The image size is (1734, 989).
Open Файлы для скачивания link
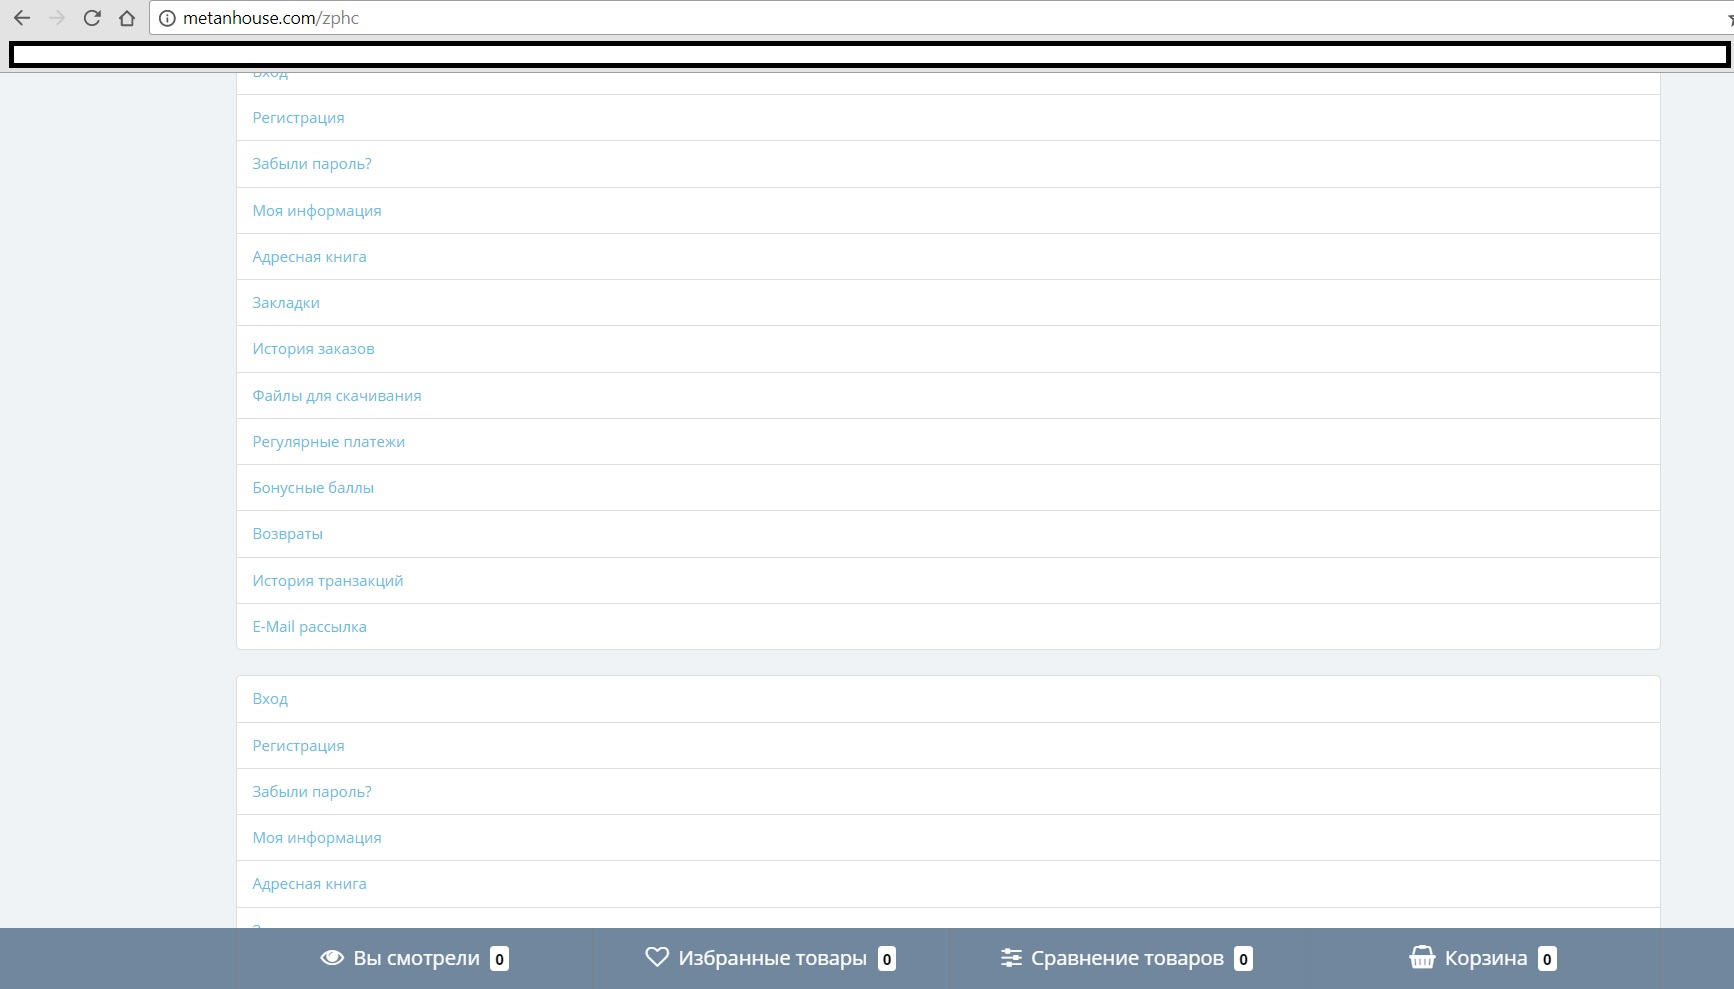(336, 396)
